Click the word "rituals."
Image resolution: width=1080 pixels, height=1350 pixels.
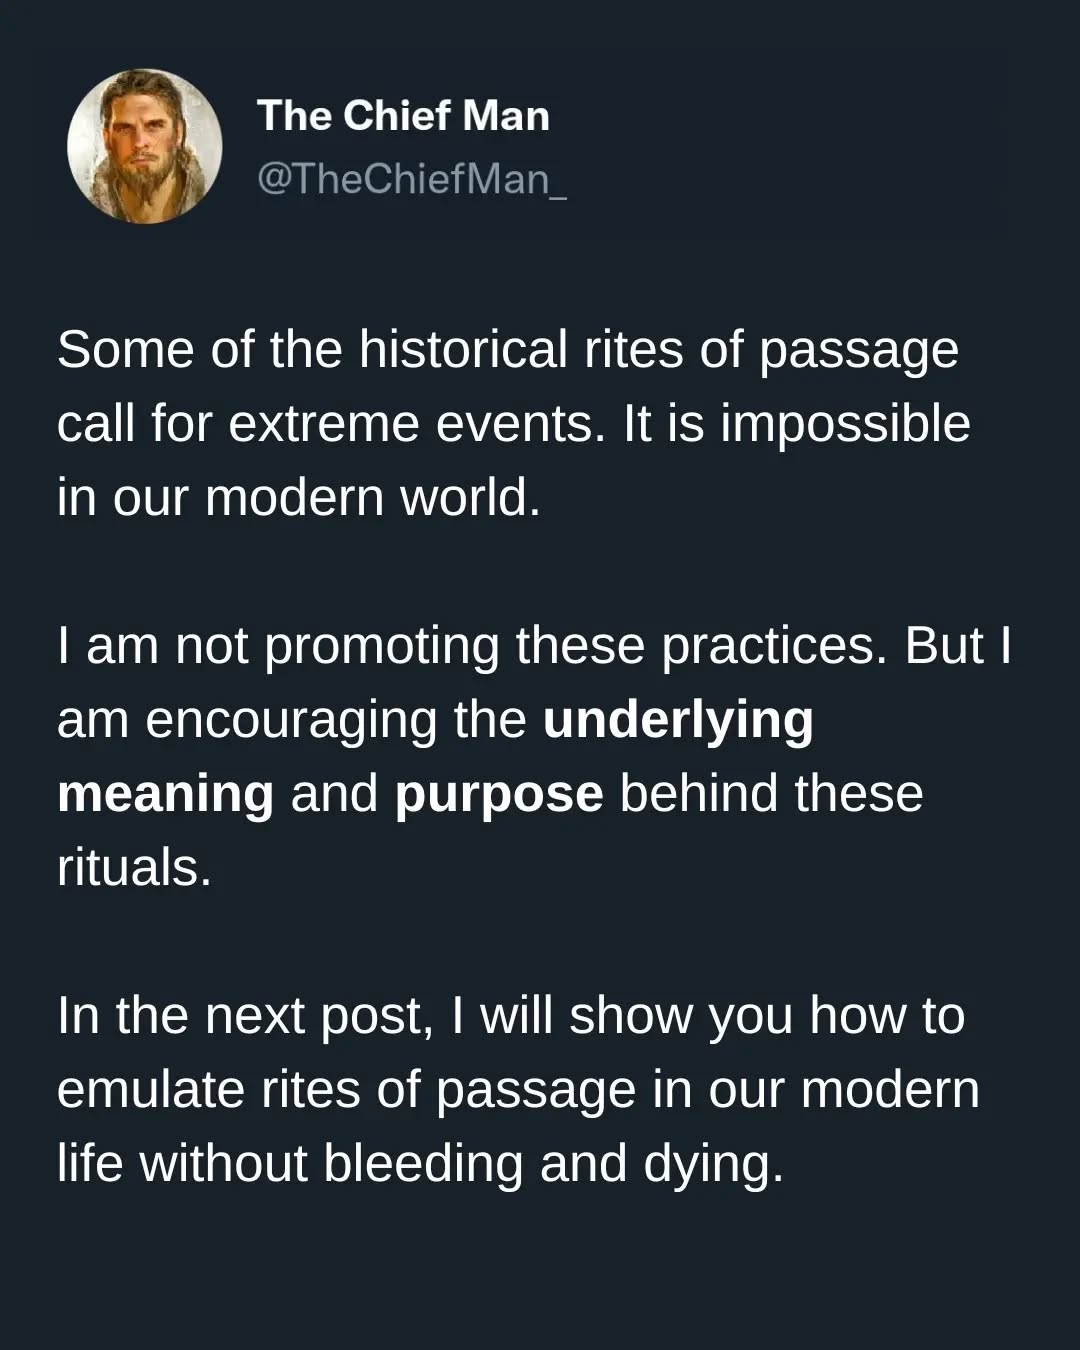tap(134, 868)
